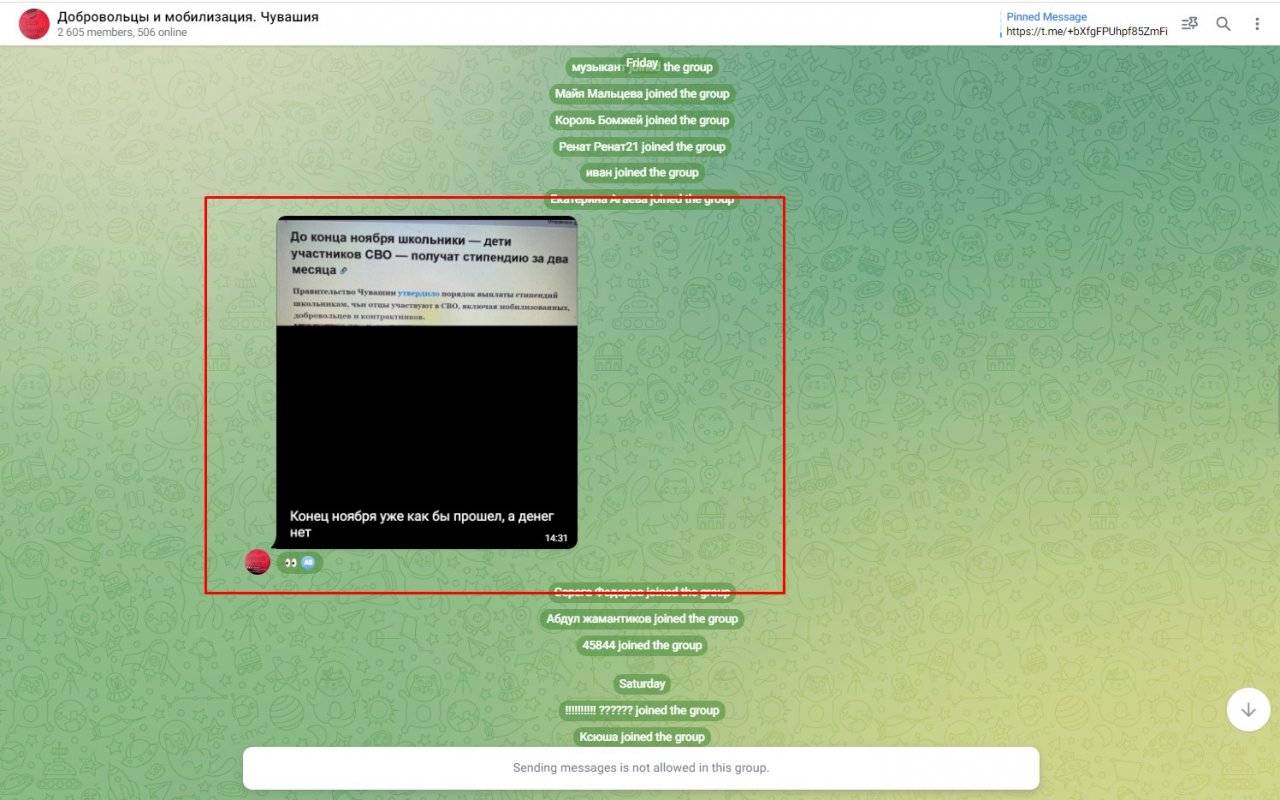Open the pinned messages list icon
This screenshot has width=1280, height=800.
click(x=1189, y=24)
